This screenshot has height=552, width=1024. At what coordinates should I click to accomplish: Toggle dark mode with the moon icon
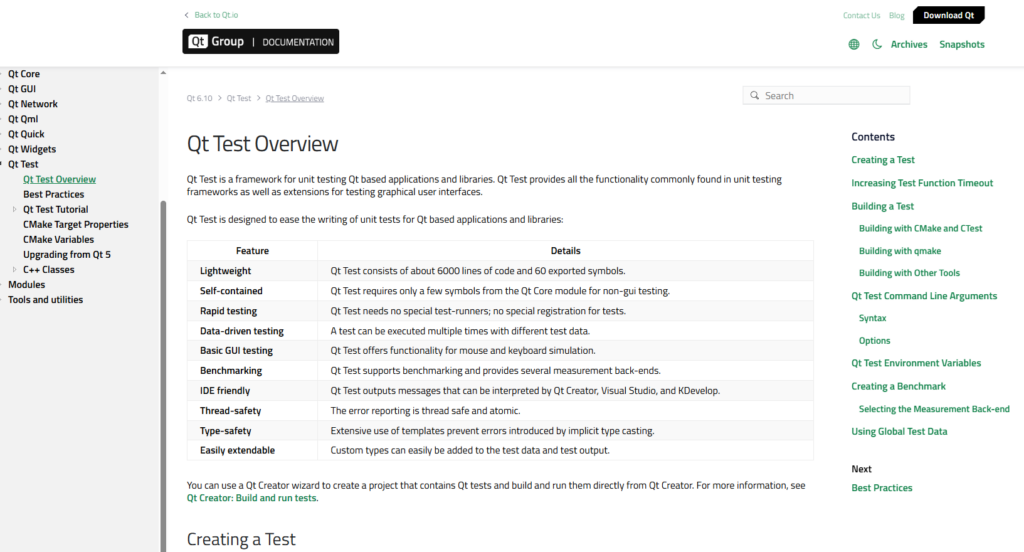(x=877, y=44)
